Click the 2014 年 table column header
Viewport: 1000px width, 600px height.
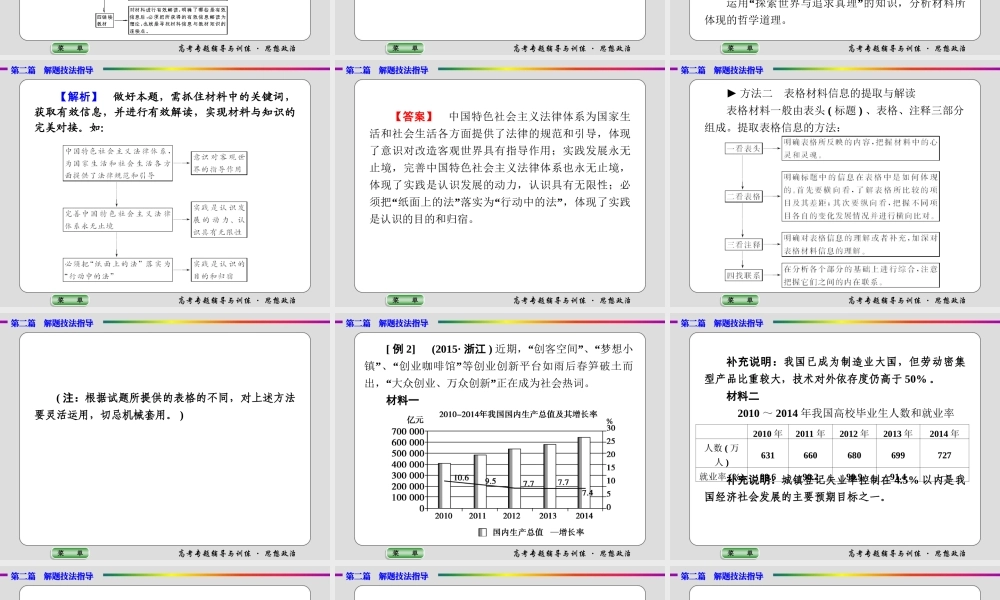click(x=945, y=432)
